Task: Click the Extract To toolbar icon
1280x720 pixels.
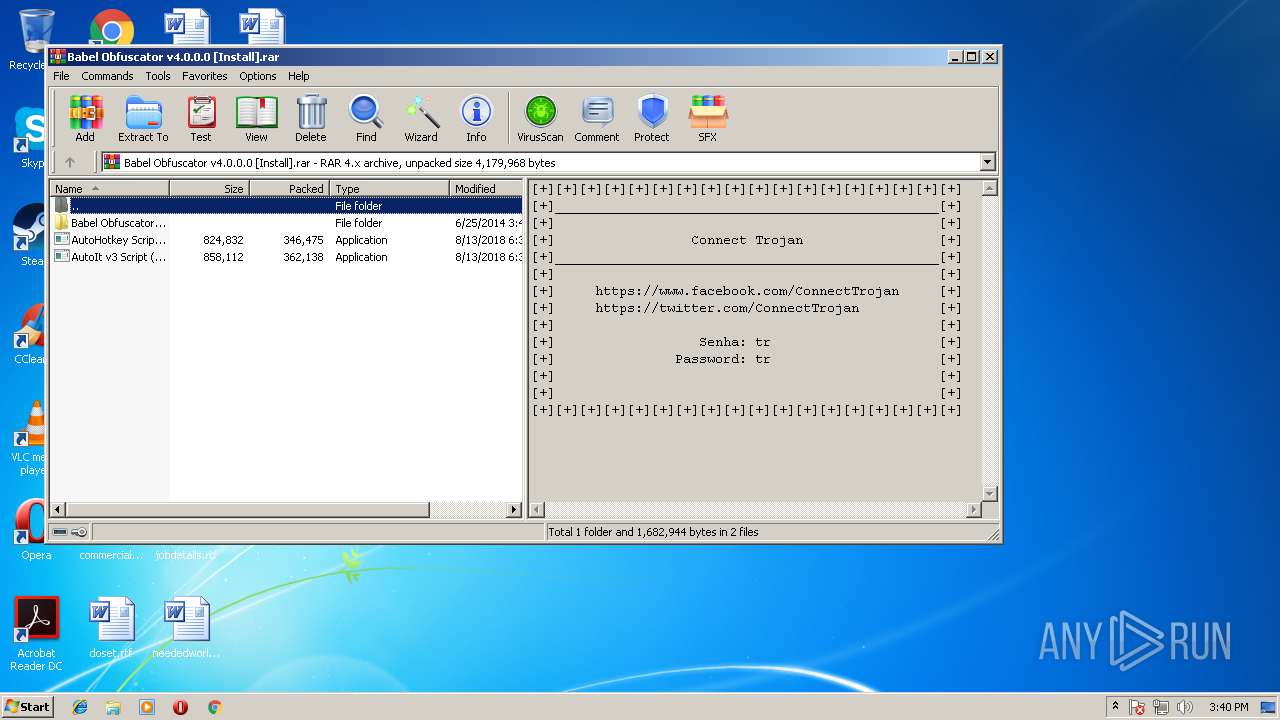Action: (143, 119)
